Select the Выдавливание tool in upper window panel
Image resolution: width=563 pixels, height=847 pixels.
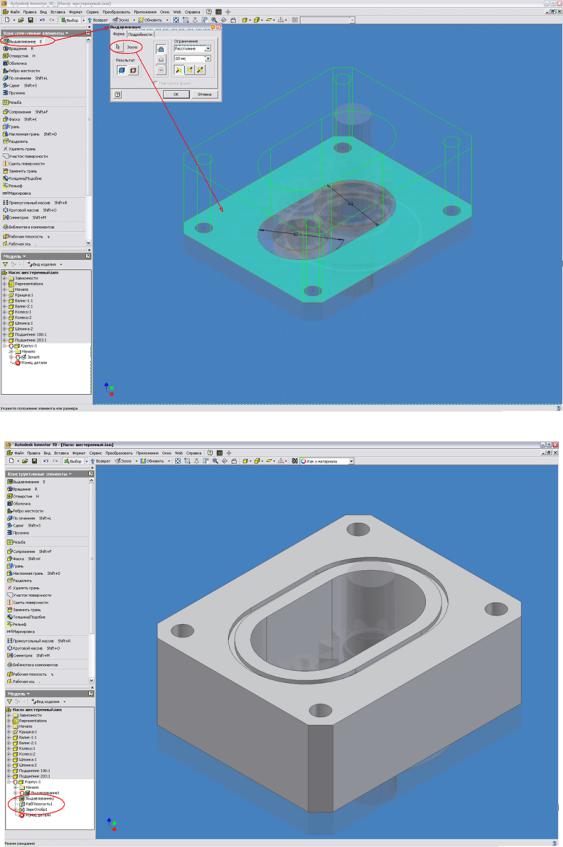pos(23,41)
